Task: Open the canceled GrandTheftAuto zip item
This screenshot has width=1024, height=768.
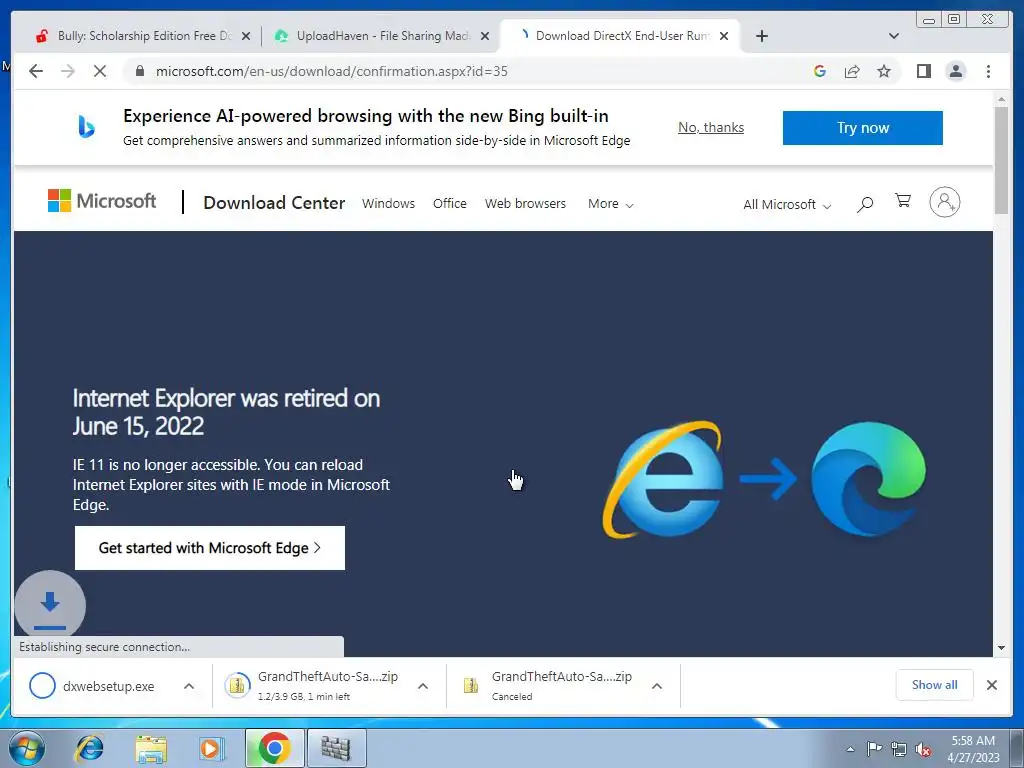Action: pyautogui.click(x=547, y=686)
